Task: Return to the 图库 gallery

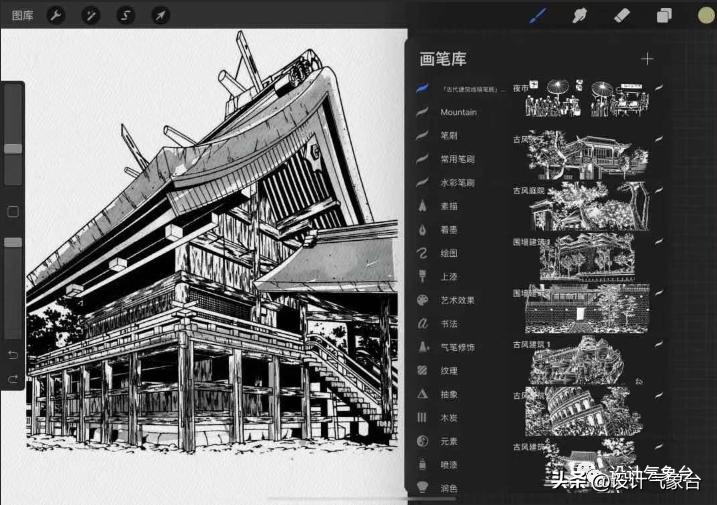Action: point(23,16)
